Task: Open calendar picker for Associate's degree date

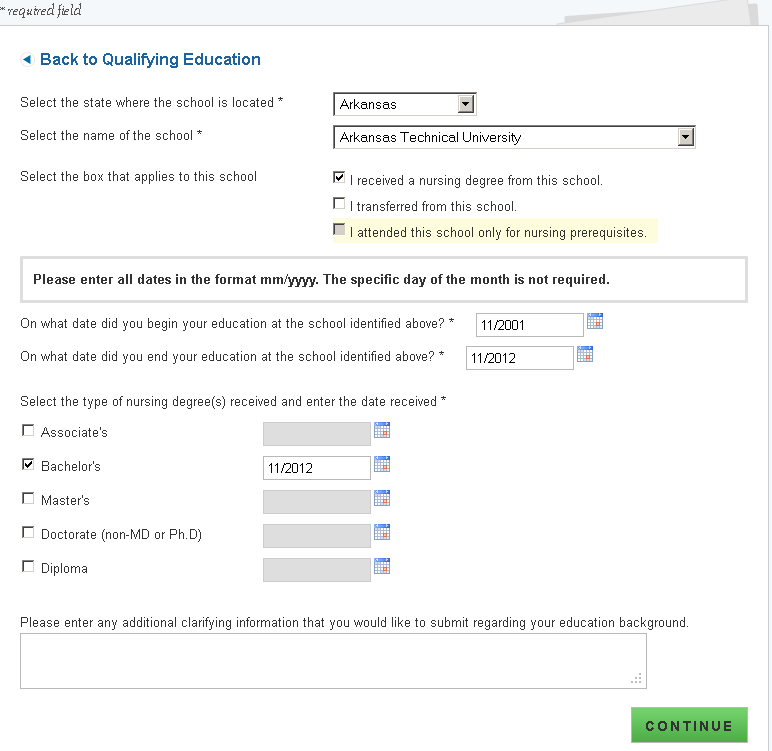Action: tap(382, 430)
